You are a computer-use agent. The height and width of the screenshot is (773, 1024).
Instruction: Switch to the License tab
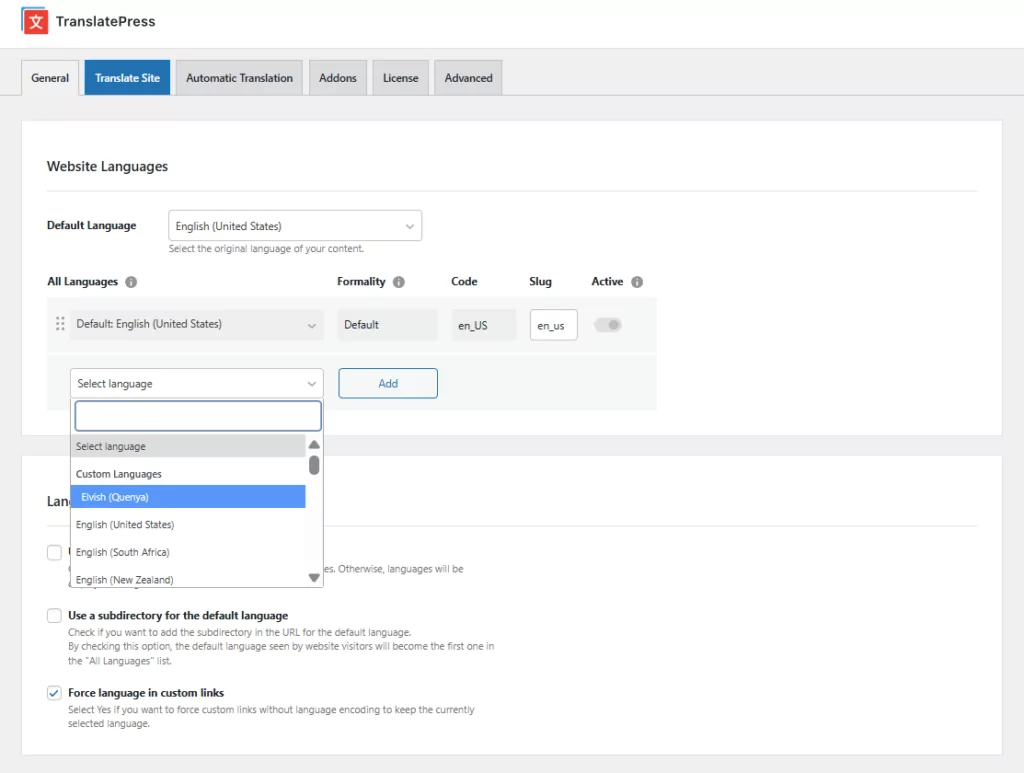pos(400,78)
